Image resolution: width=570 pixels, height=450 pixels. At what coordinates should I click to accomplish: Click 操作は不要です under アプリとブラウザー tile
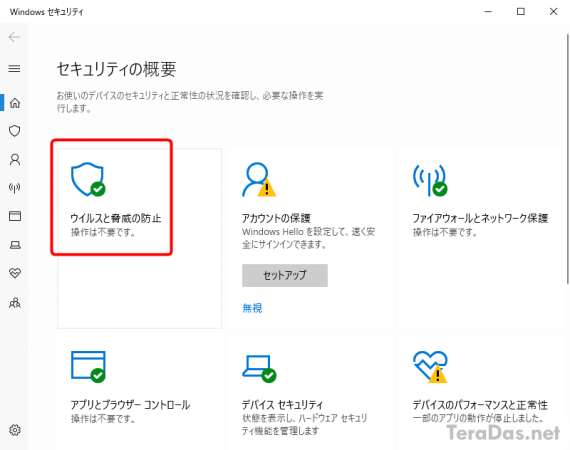103,418
